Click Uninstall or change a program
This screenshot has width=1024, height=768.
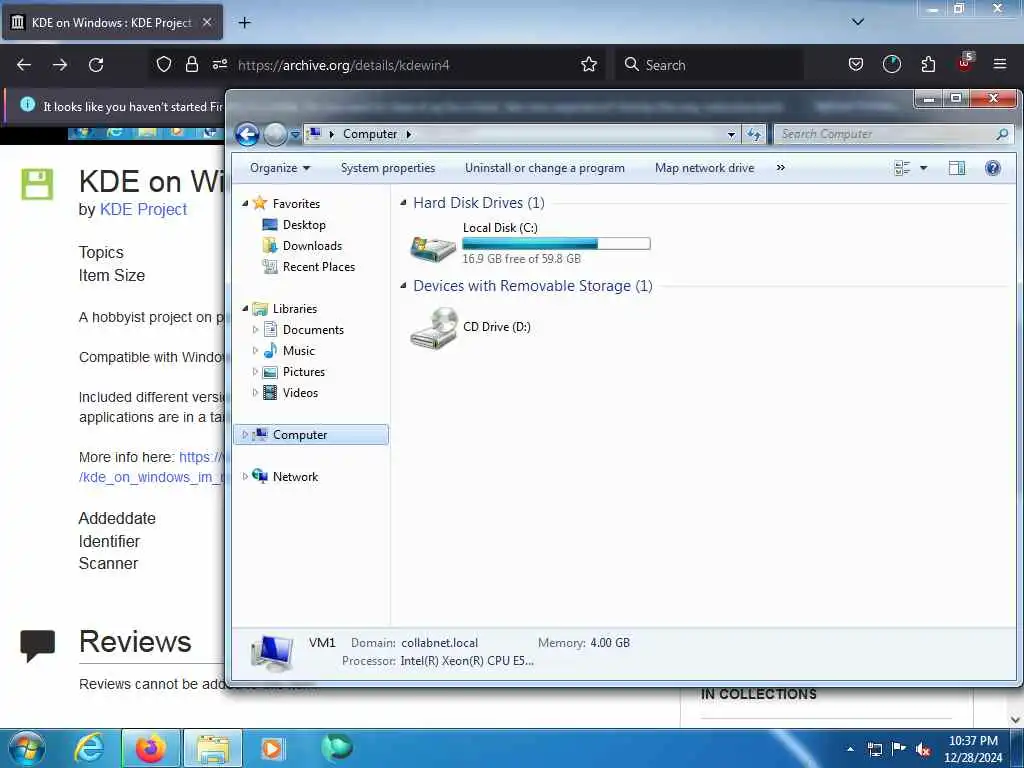(545, 168)
